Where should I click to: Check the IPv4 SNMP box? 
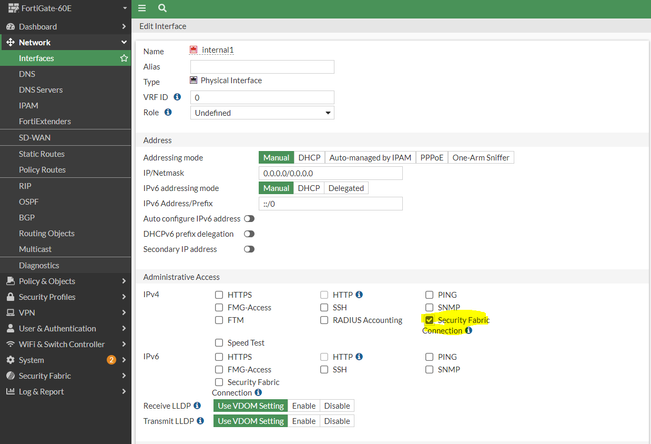[x=429, y=307]
